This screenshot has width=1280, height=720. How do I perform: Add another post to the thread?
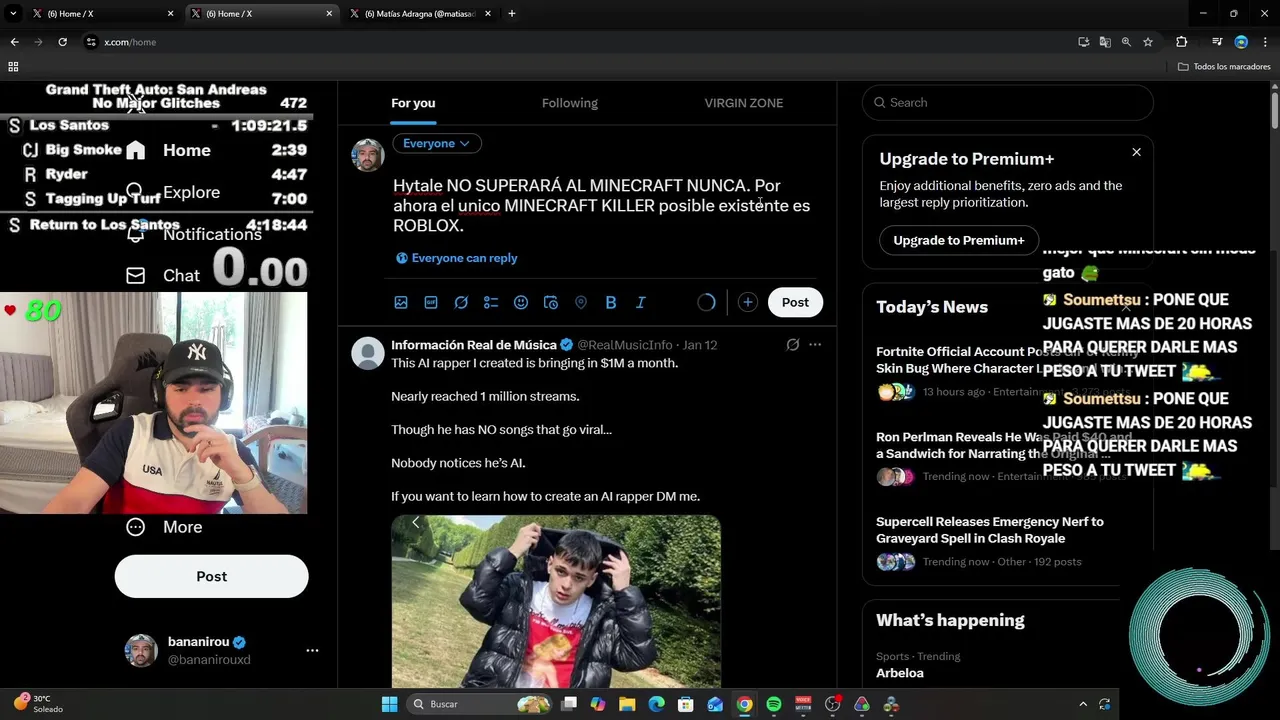pyautogui.click(x=747, y=302)
